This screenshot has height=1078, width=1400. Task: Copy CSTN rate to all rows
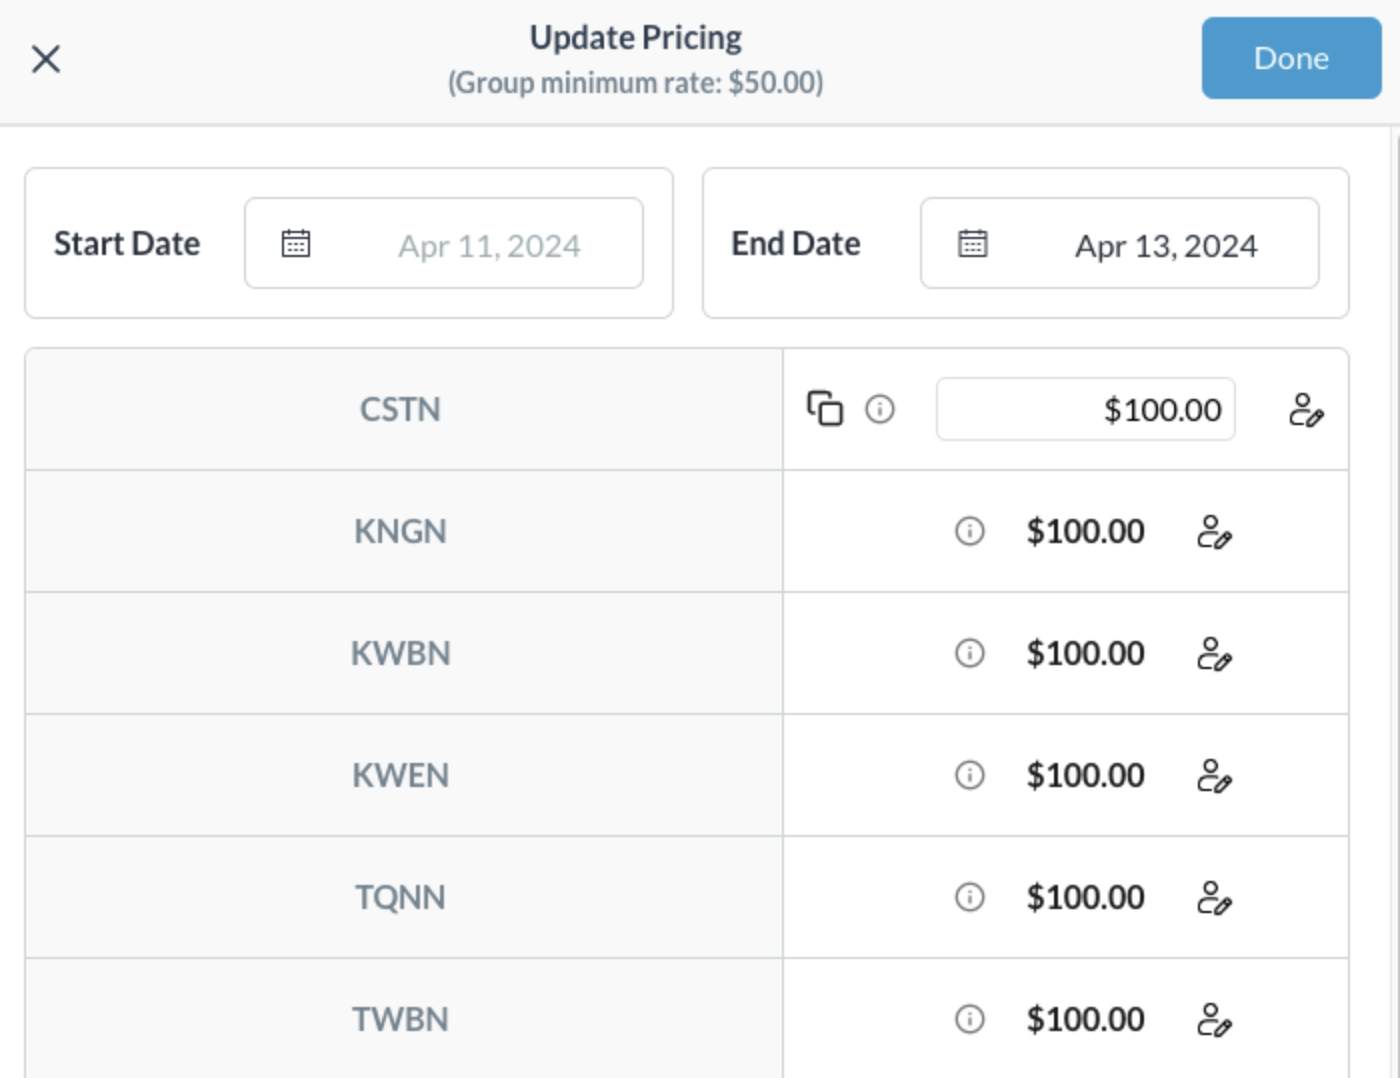[x=825, y=409]
